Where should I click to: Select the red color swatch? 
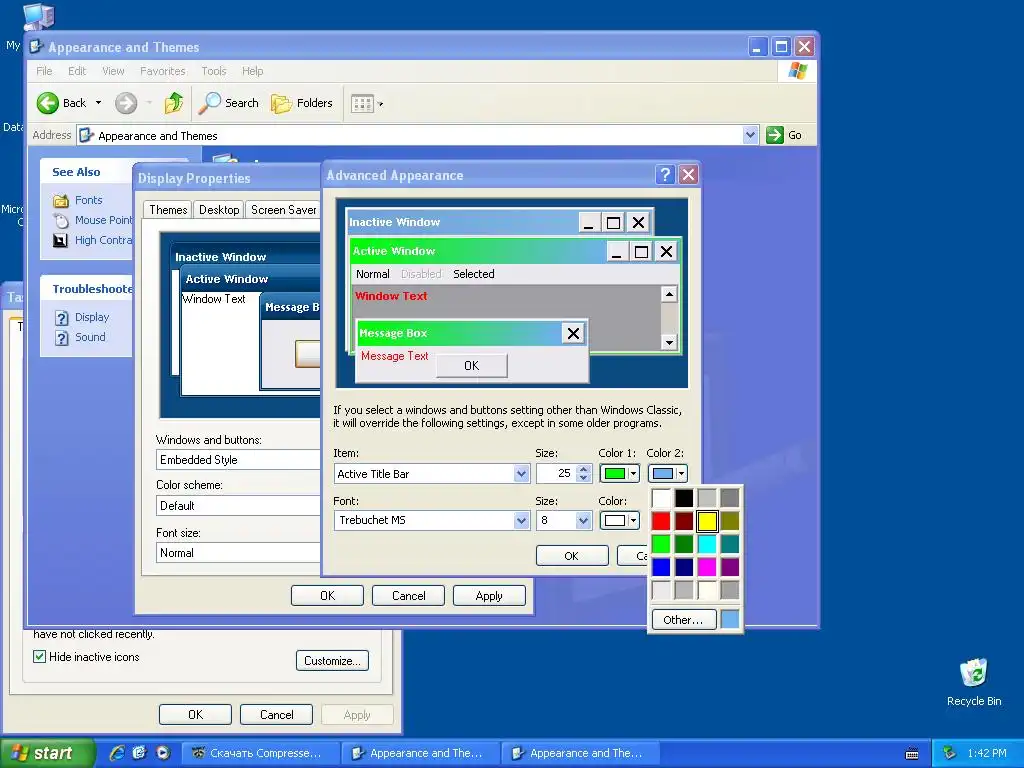pyautogui.click(x=661, y=521)
